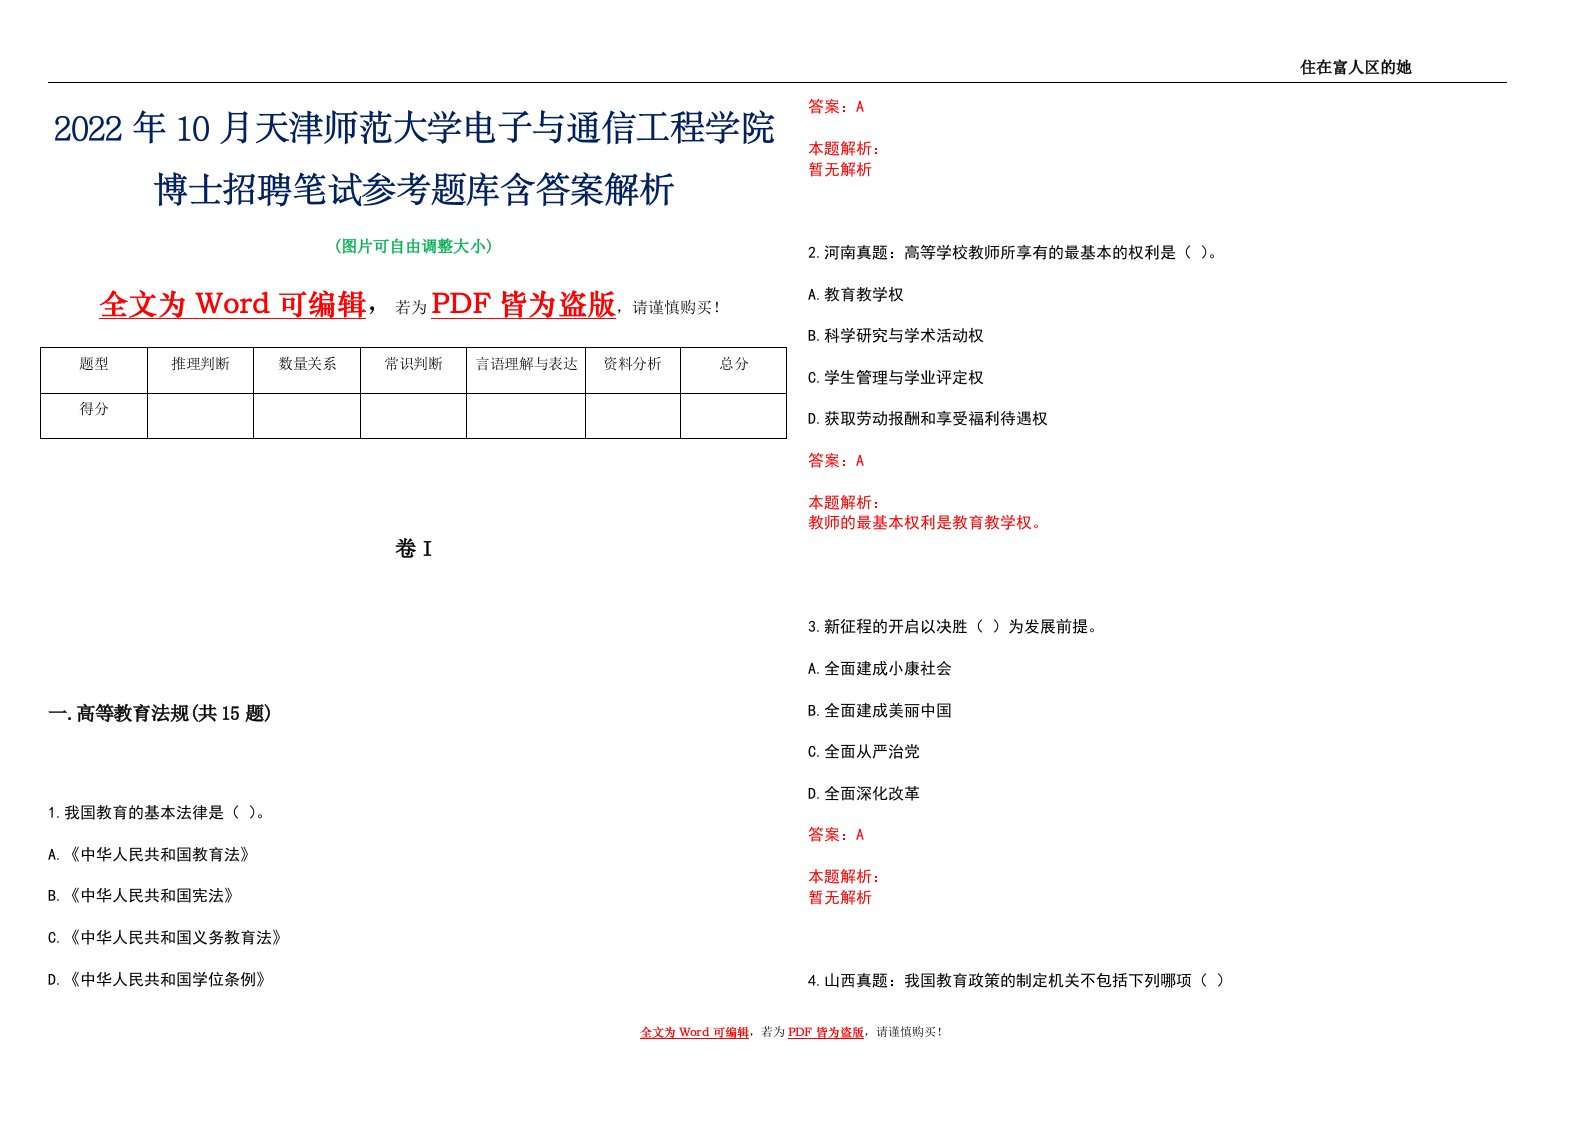
Task: Click the table cell 总分
Action: (x=734, y=370)
